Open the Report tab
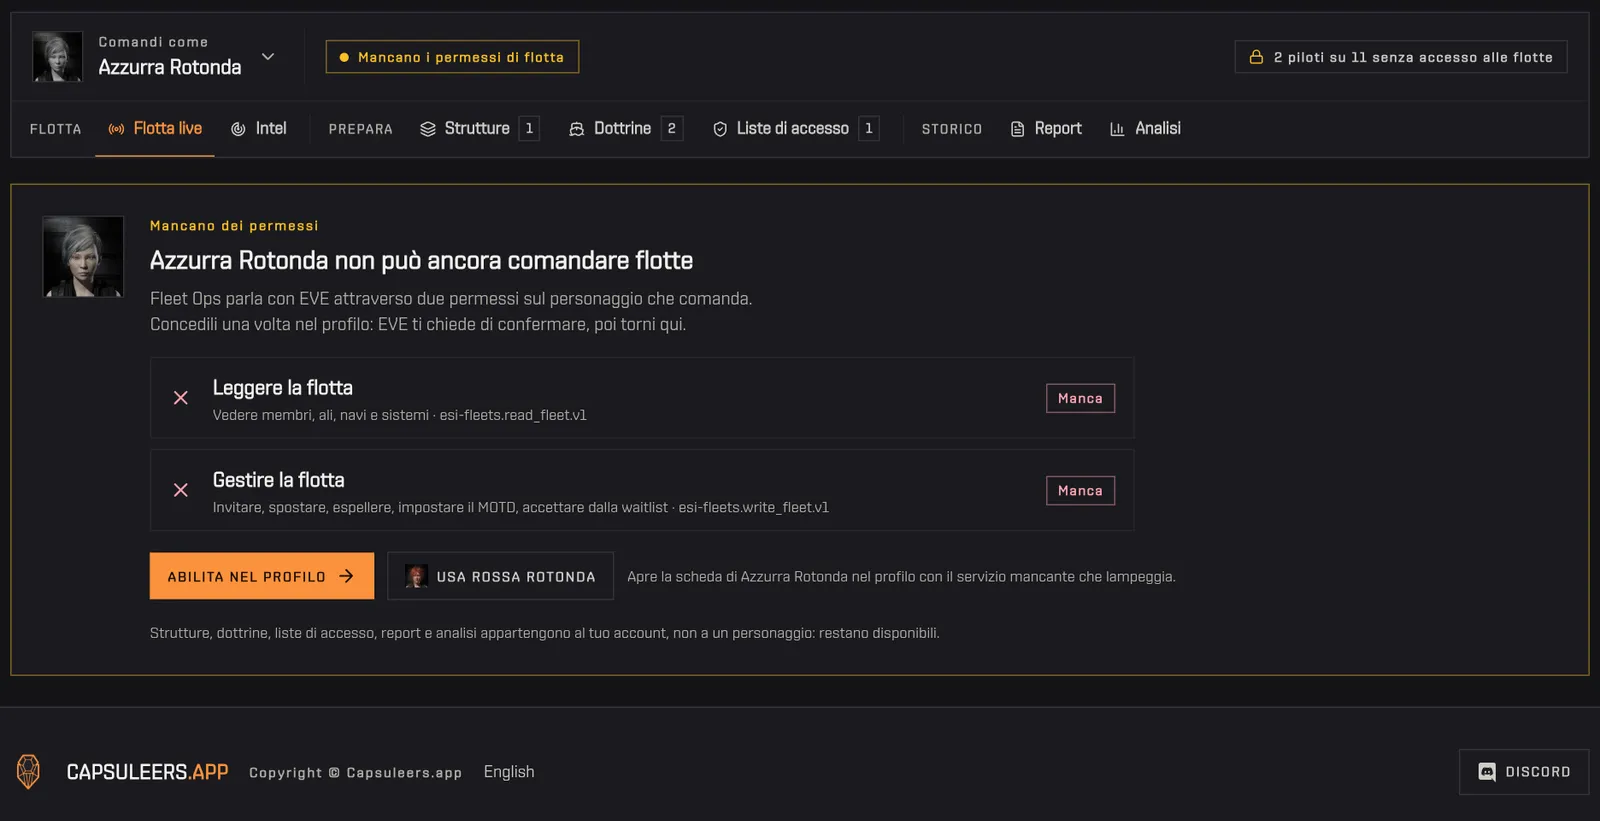The image size is (1600, 821). 1046,129
